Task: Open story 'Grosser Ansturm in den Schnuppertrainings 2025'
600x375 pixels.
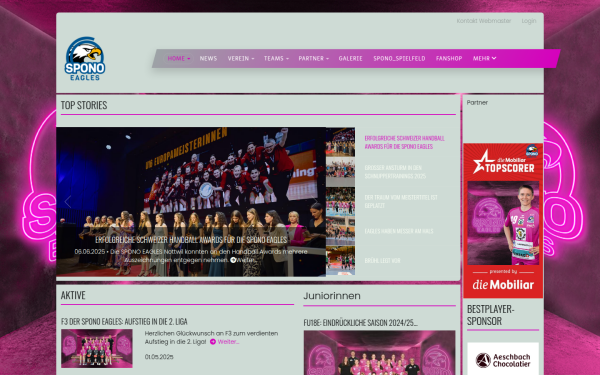Action: click(395, 172)
